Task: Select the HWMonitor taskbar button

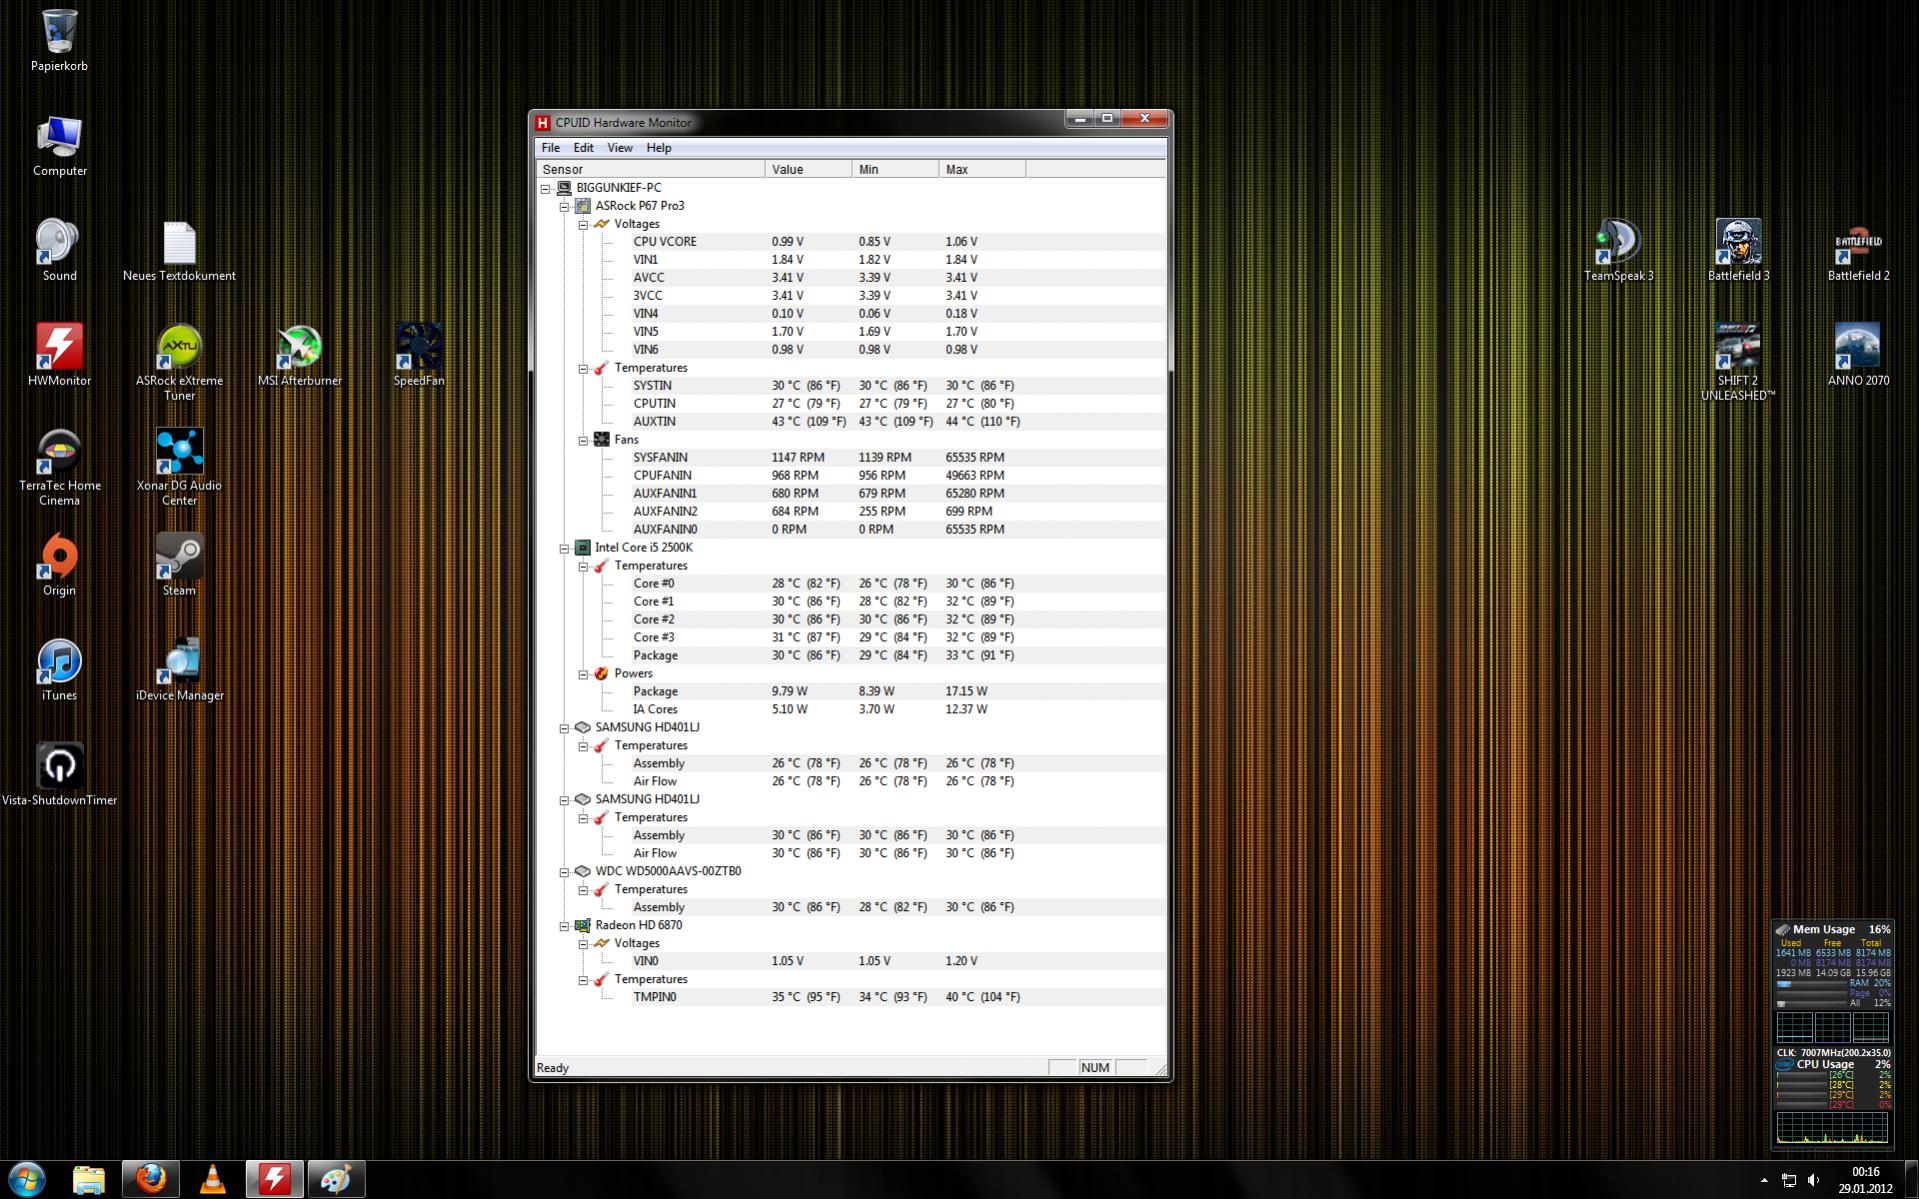Action: coord(275,1180)
